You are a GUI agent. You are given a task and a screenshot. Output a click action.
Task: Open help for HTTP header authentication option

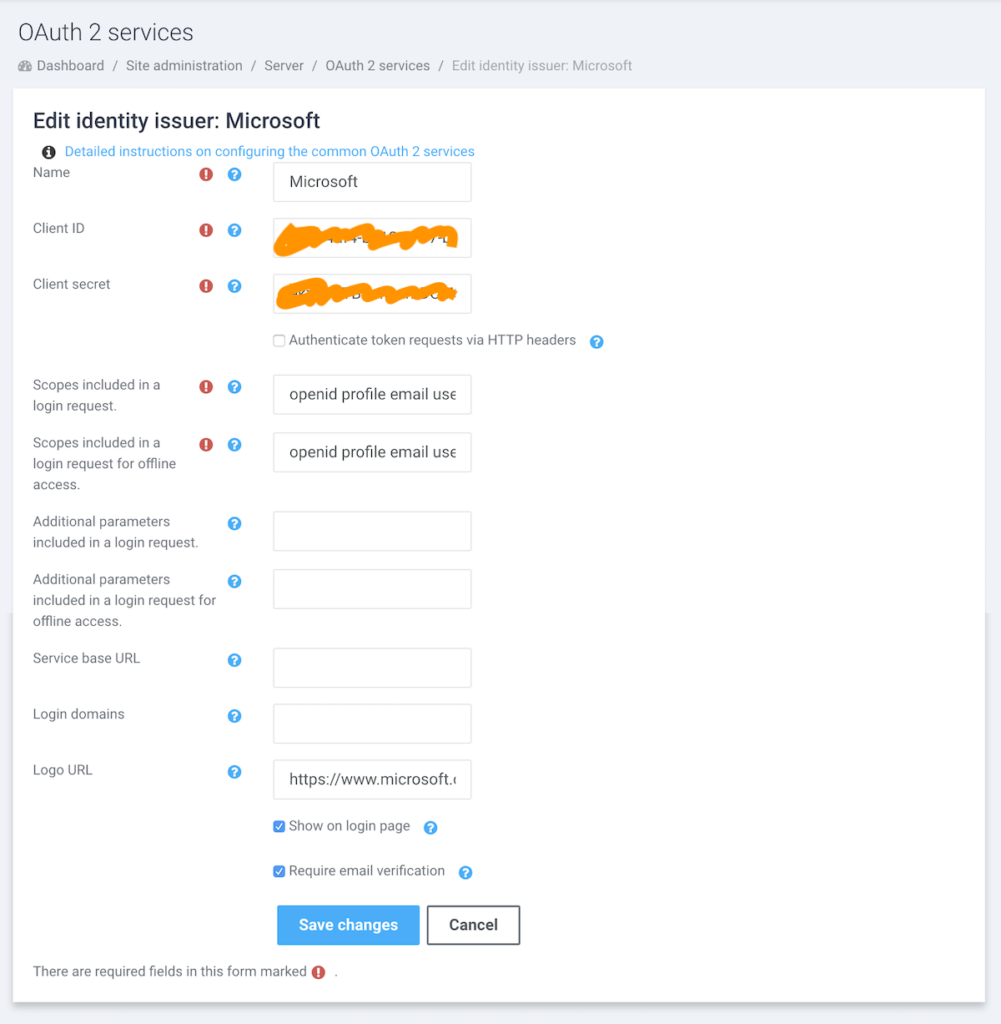point(596,341)
